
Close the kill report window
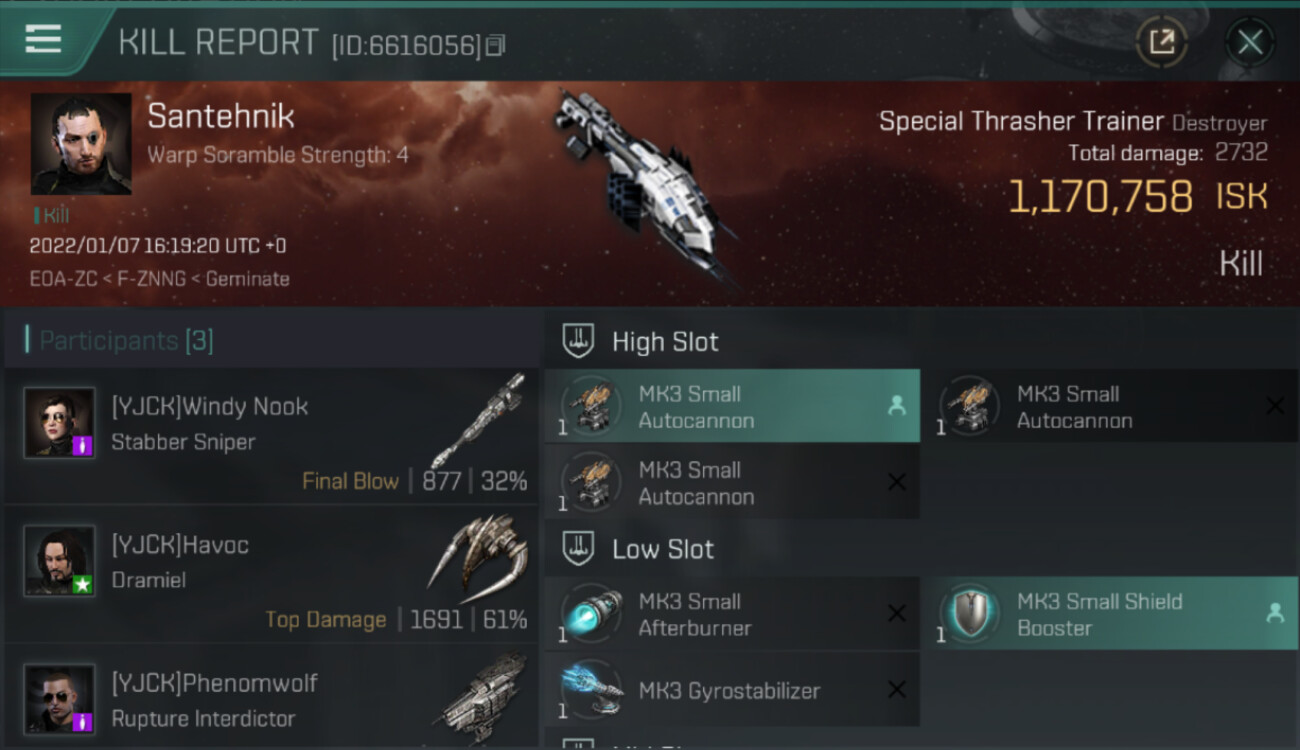[1250, 42]
